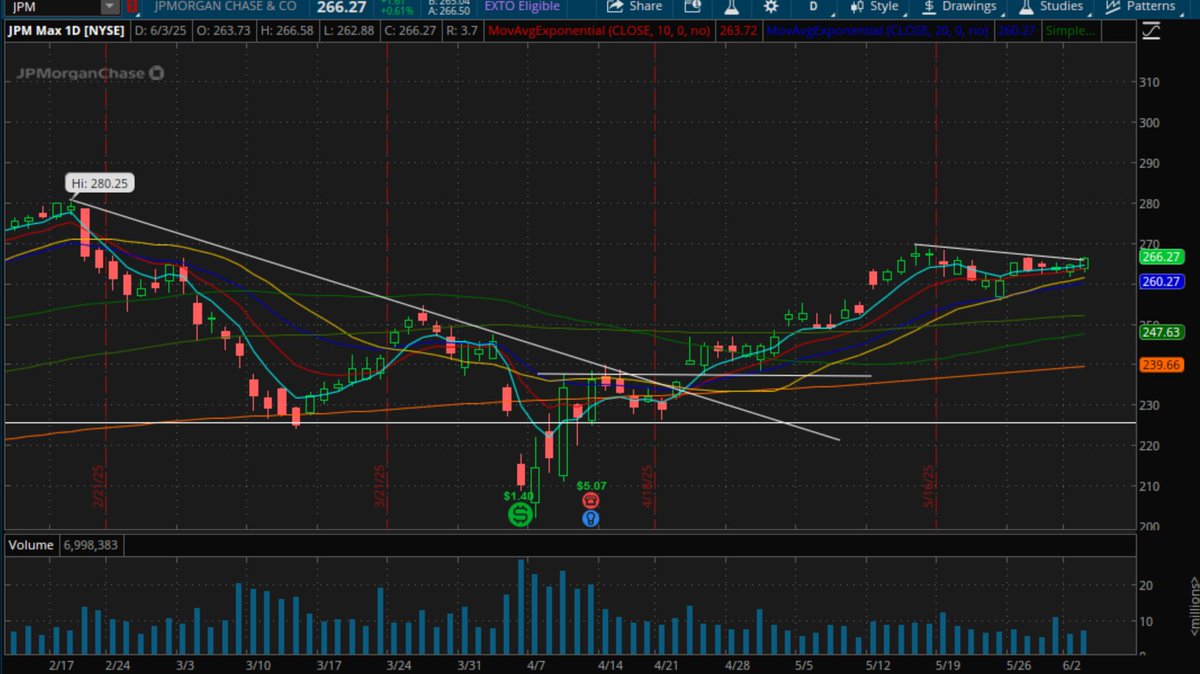Click the millions label on volume axis
The height and width of the screenshot is (674, 1200).
(x=1193, y=607)
